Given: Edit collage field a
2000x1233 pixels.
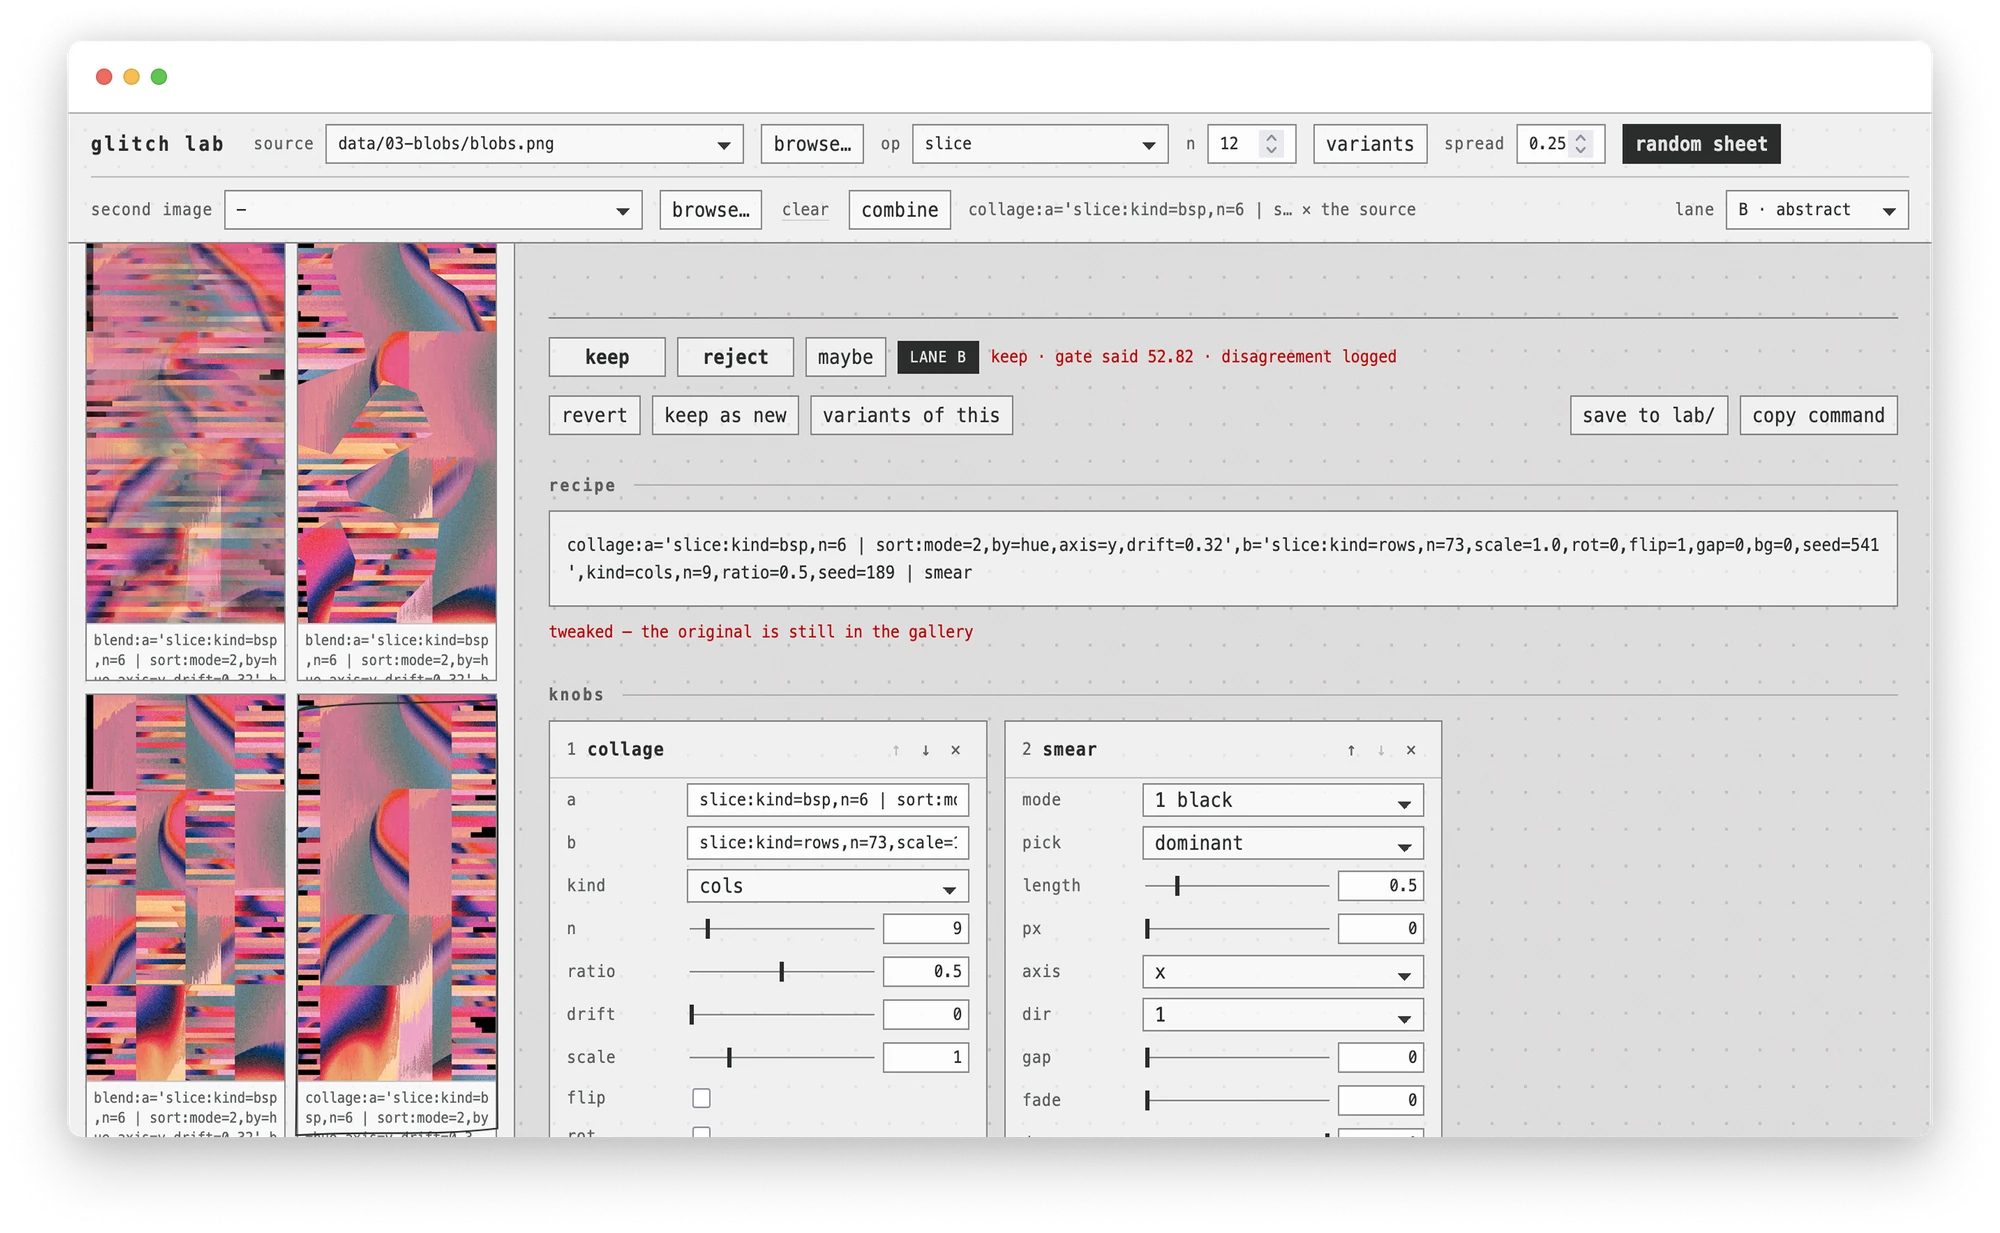Looking at the screenshot, I should point(828,800).
